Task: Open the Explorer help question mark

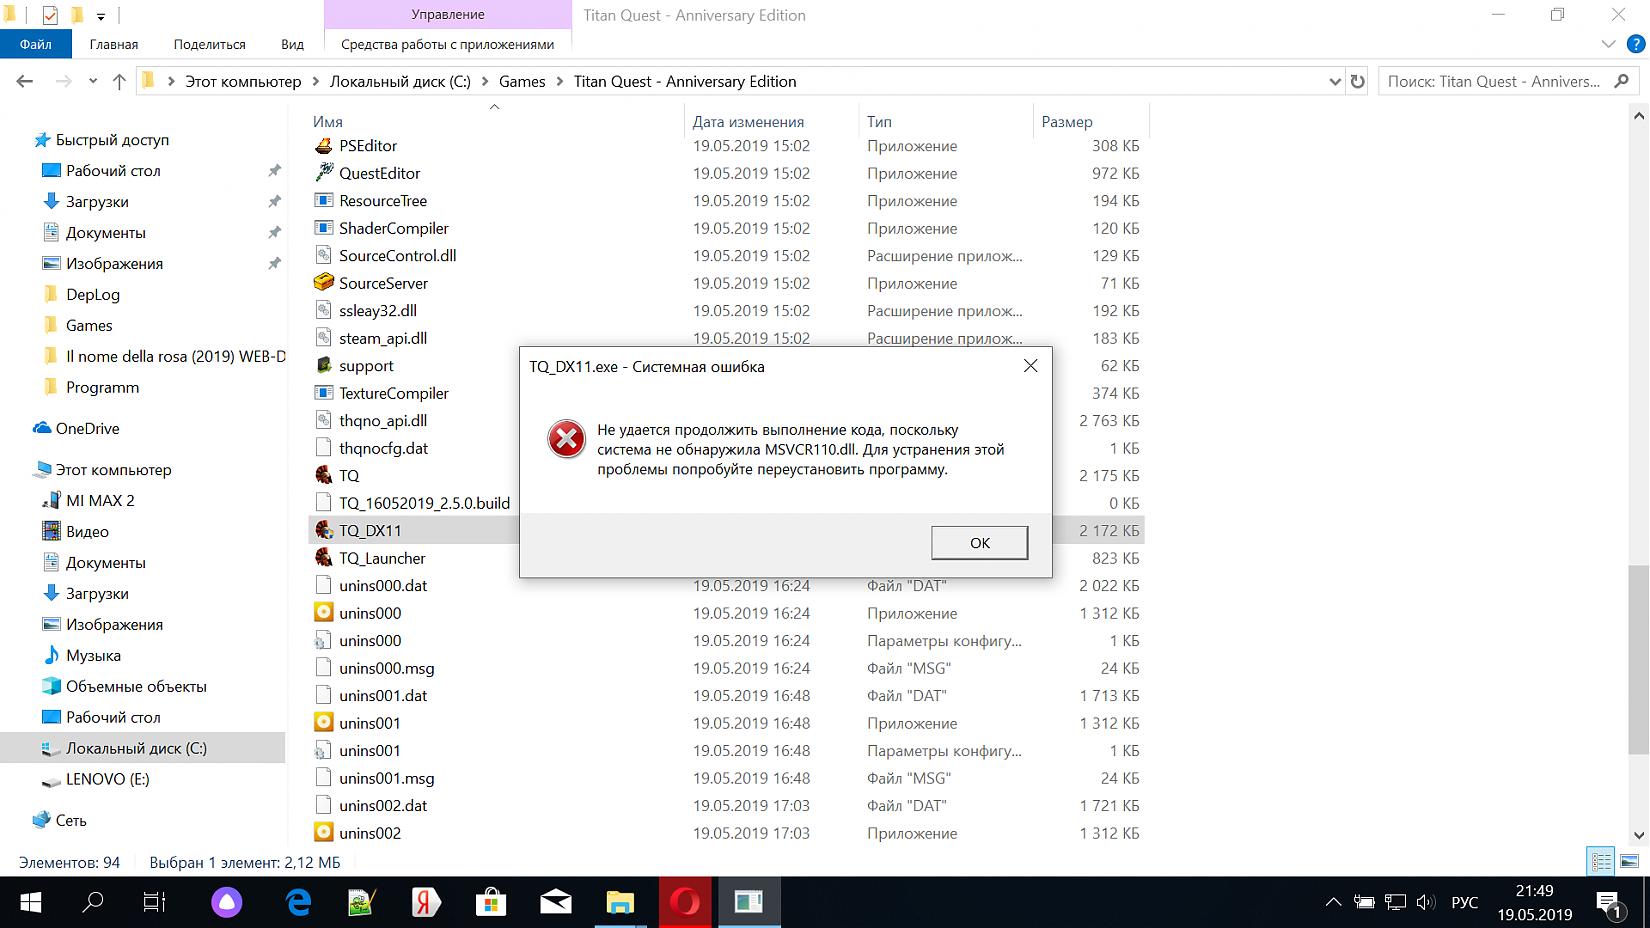Action: click(x=1636, y=44)
